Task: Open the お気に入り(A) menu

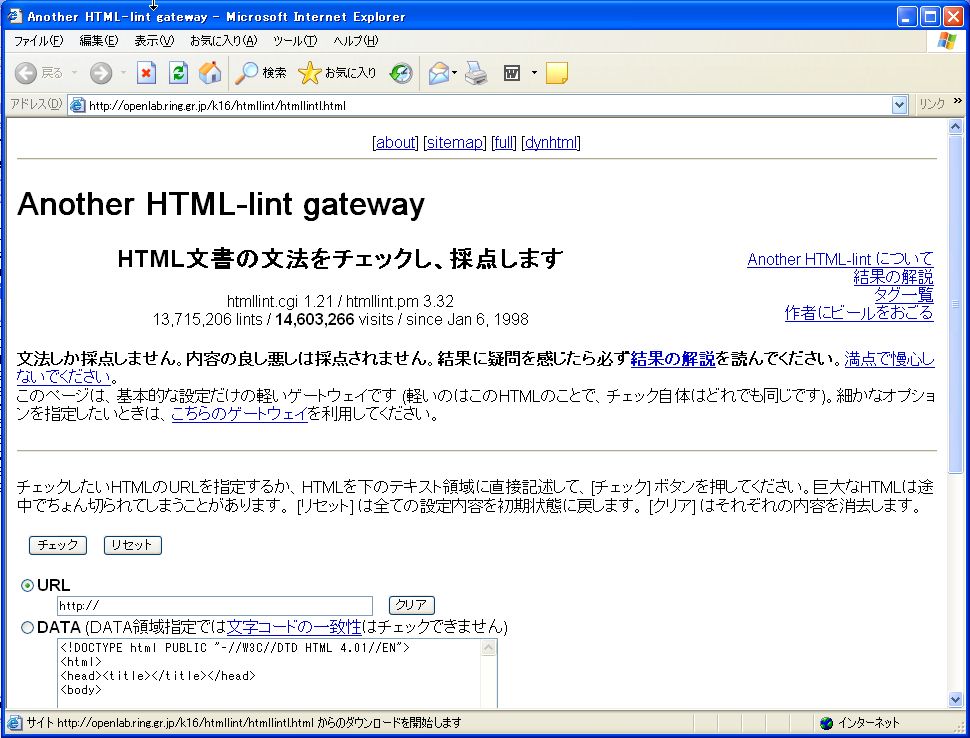Action: (x=223, y=41)
